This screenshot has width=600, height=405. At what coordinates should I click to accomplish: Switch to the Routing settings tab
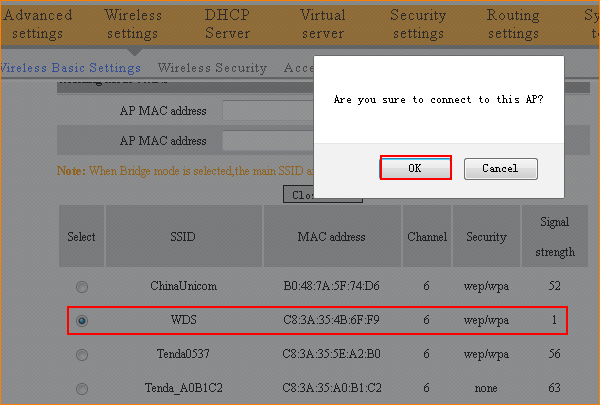[512, 24]
